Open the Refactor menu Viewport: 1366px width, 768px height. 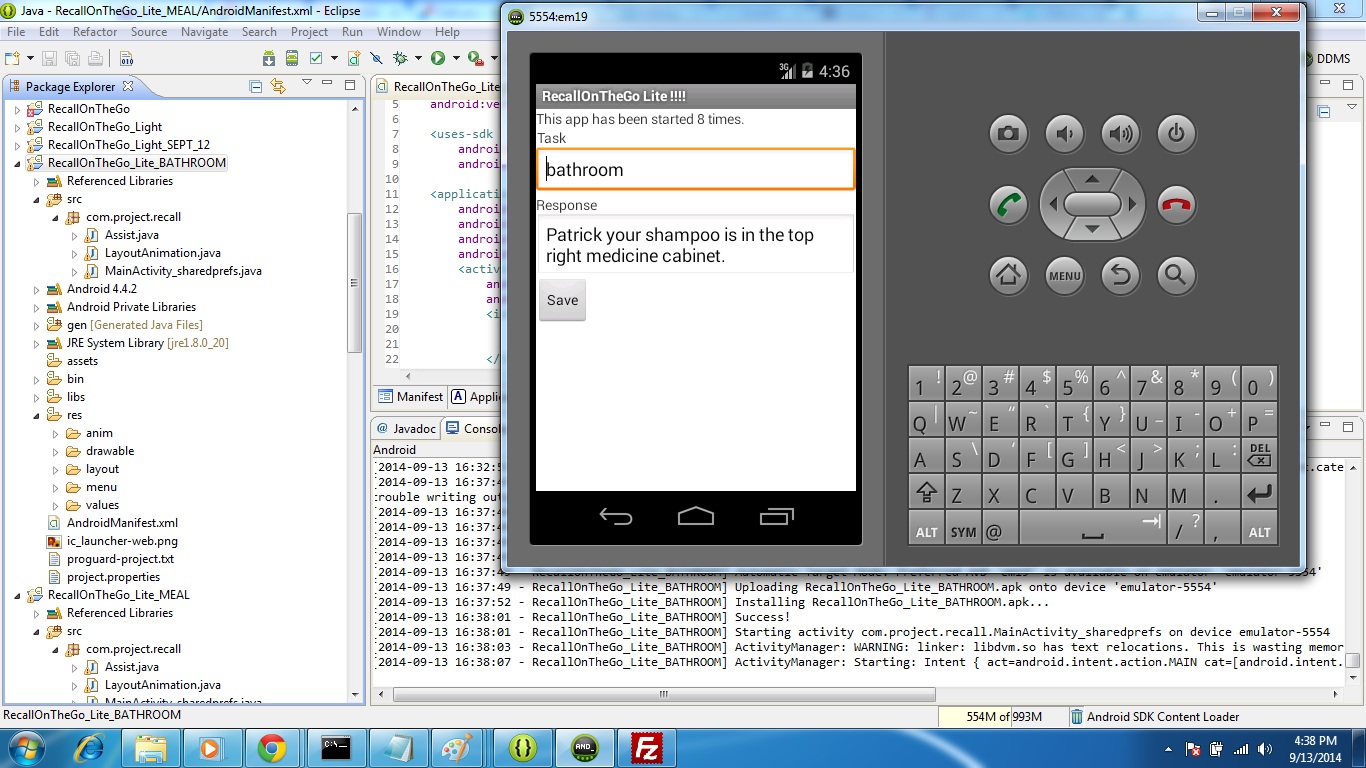pos(95,32)
